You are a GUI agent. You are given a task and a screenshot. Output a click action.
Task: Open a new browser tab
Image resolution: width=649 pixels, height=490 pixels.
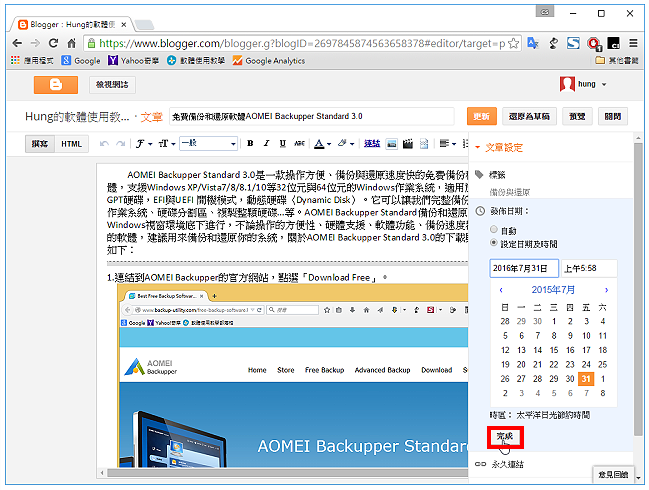point(144,25)
